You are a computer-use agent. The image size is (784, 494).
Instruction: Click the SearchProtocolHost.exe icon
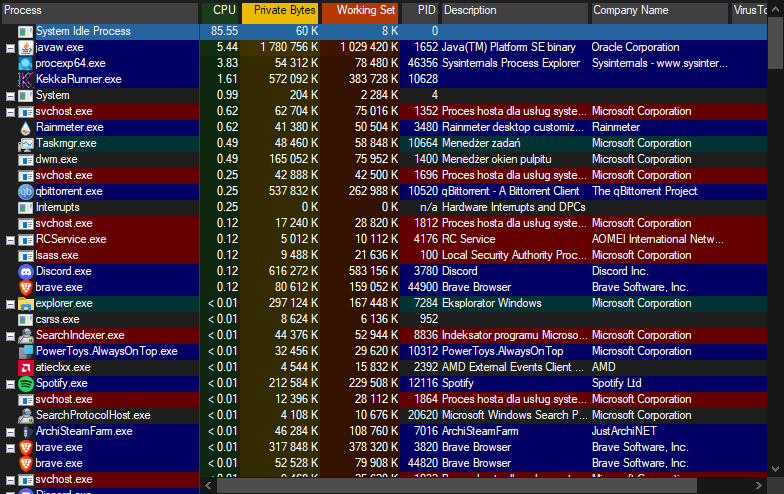pyautogui.click(x=26, y=416)
